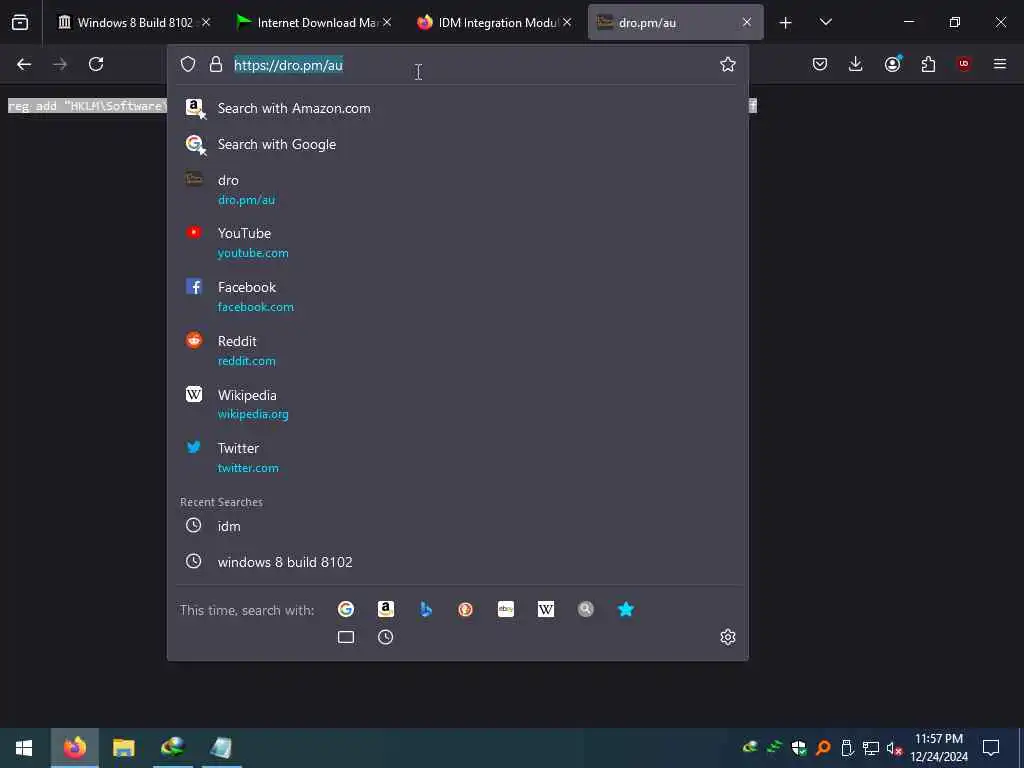1024x768 pixels.
Task: Open search settings gear
Action: [728, 637]
